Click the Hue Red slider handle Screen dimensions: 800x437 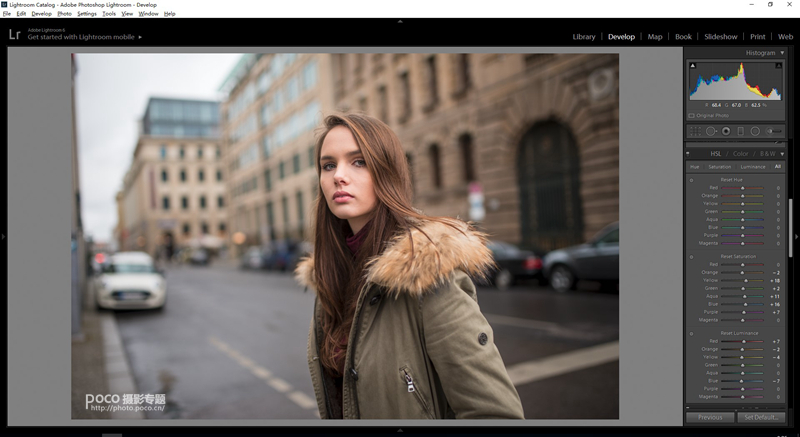pyautogui.click(x=742, y=188)
